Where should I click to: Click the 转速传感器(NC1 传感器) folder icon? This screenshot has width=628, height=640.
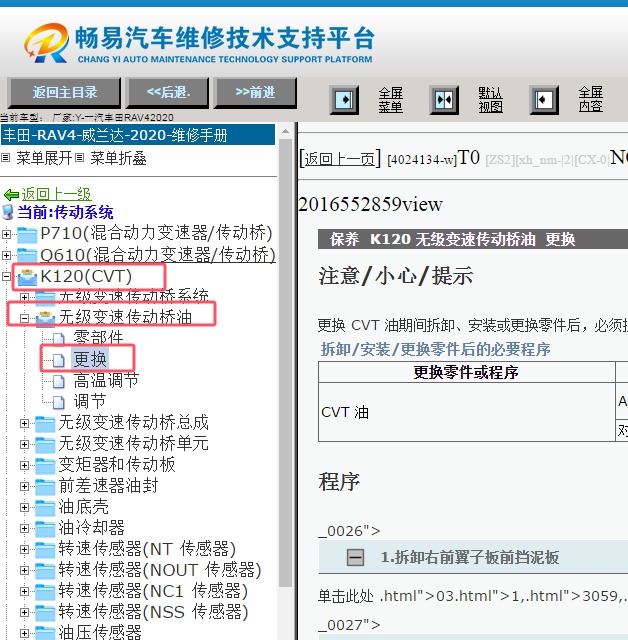point(45,591)
